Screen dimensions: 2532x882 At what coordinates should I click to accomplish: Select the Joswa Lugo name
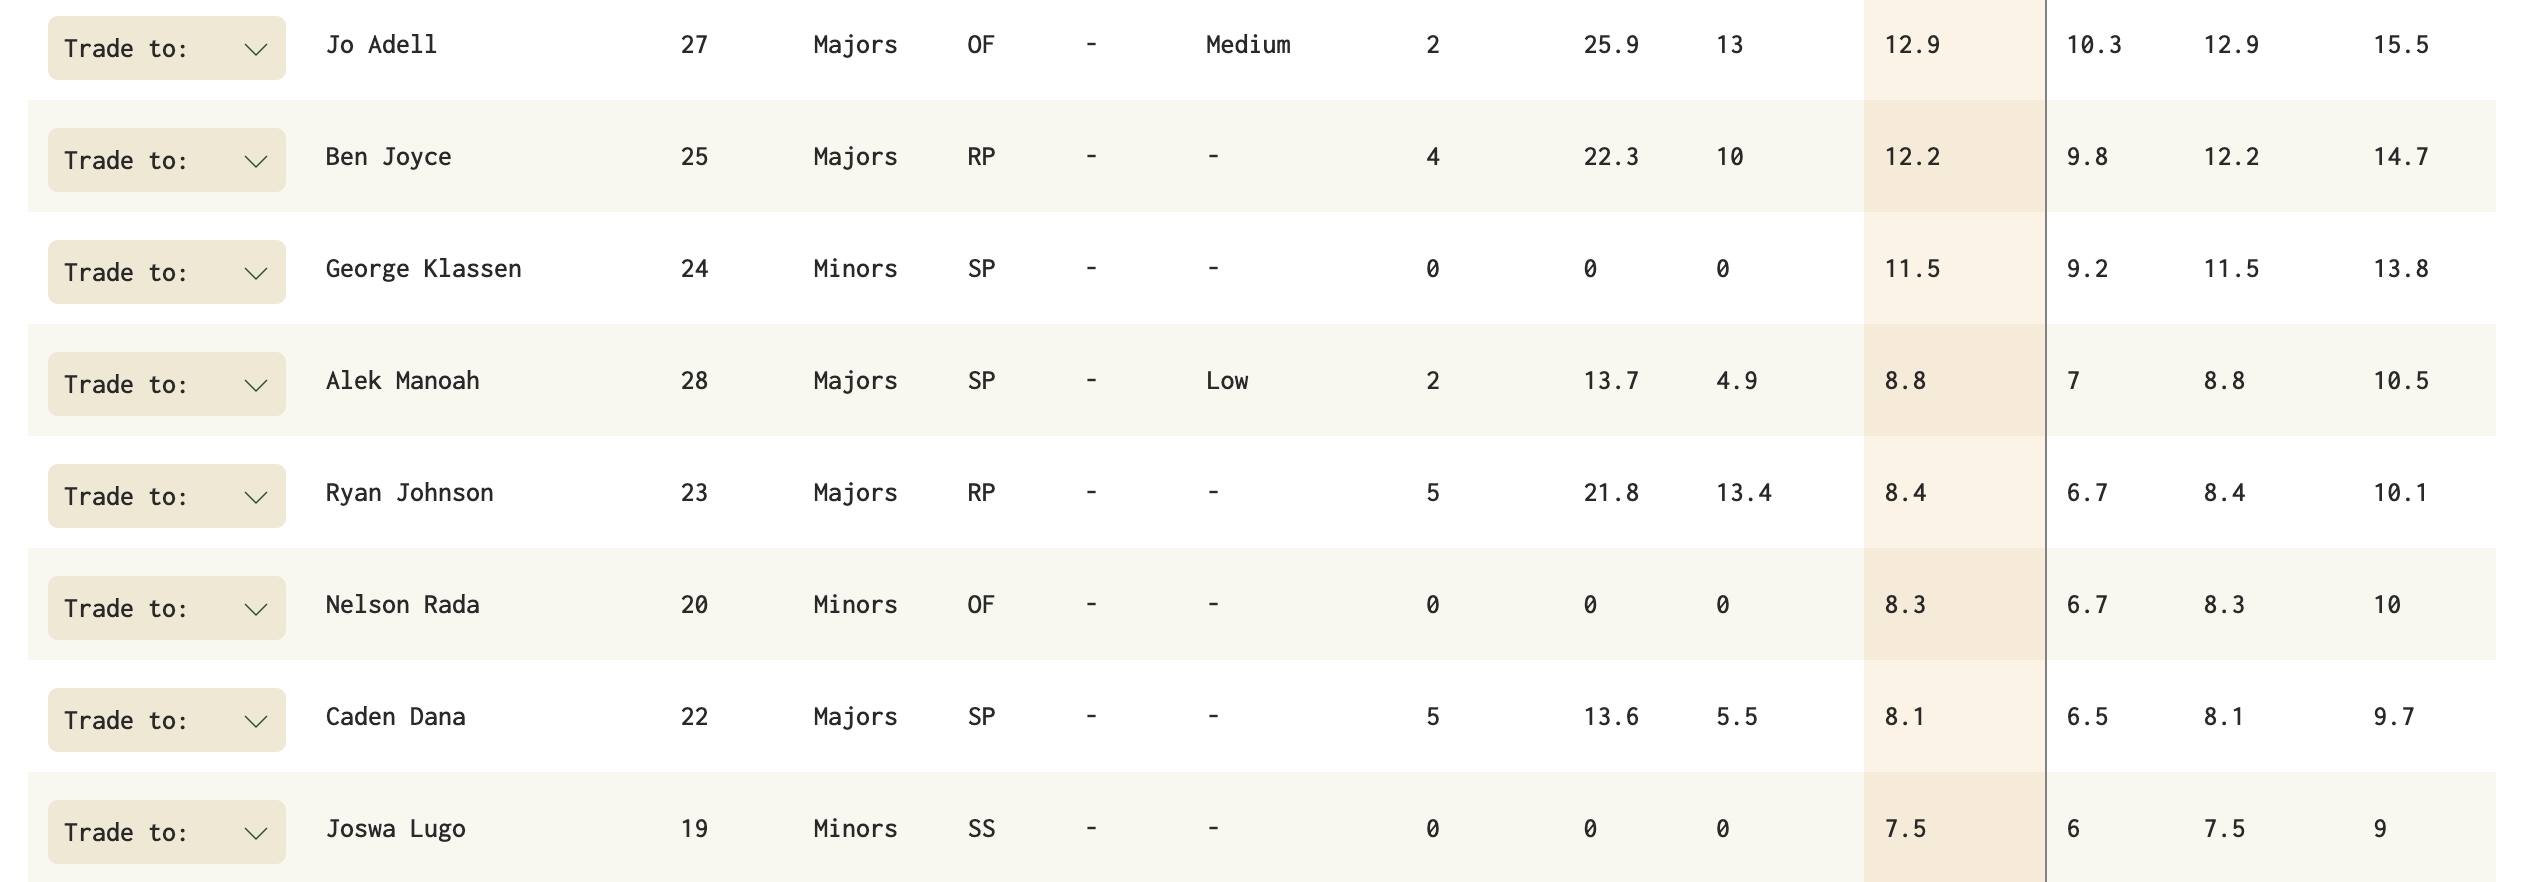pyautogui.click(x=395, y=829)
